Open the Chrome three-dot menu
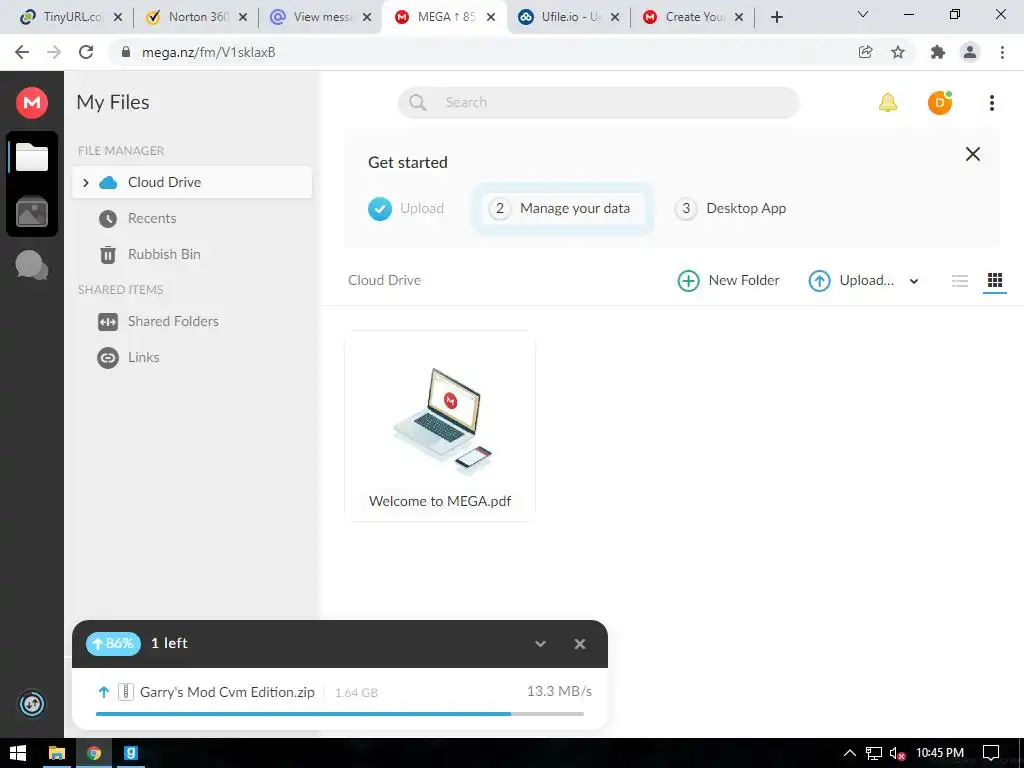Screen dimensions: 1024x768 pyautogui.click(x=1002, y=52)
